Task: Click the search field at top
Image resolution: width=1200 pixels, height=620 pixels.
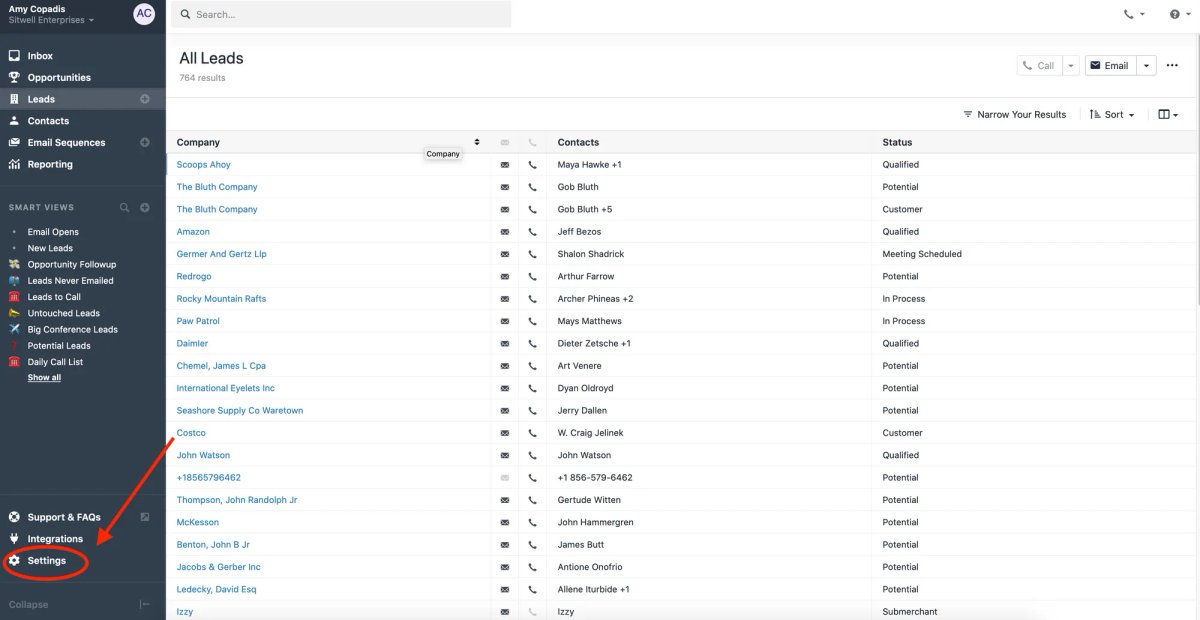Action: click(x=341, y=14)
